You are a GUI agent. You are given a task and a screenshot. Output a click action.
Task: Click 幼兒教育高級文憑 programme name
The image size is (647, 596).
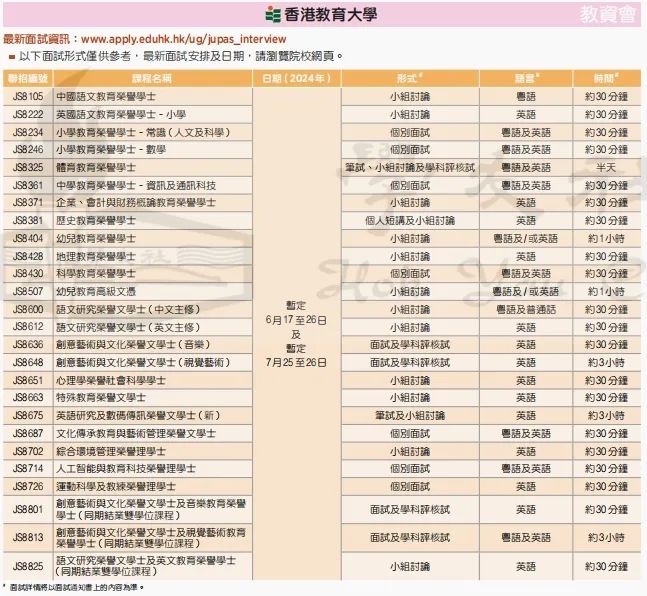(x=96, y=291)
